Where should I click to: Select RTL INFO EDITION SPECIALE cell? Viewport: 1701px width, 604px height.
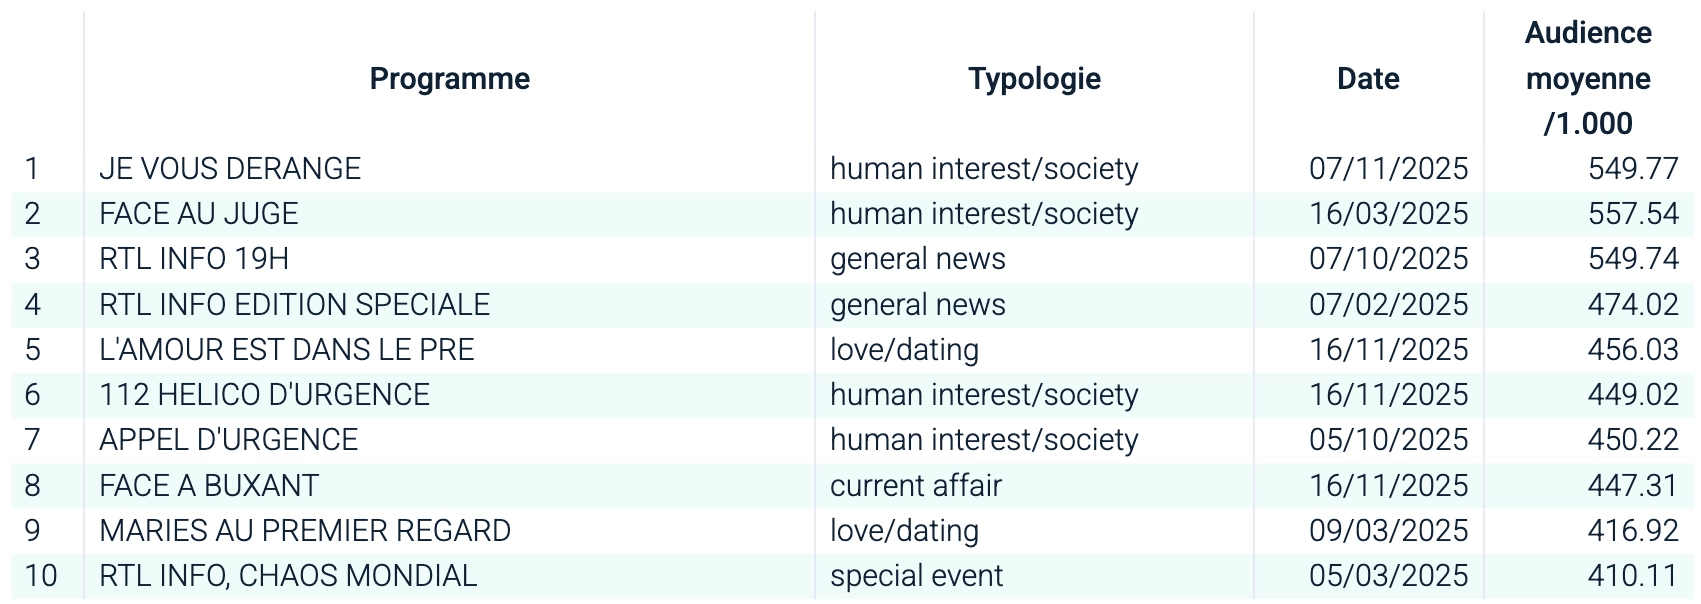click(x=295, y=305)
